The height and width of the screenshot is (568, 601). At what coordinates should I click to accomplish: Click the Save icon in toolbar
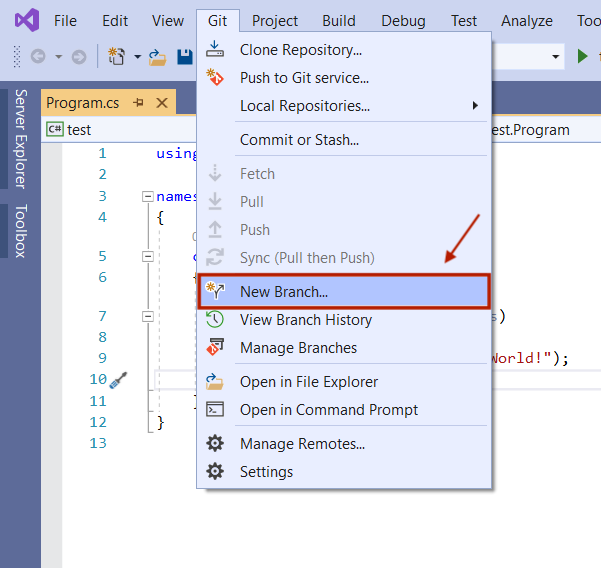(185, 57)
